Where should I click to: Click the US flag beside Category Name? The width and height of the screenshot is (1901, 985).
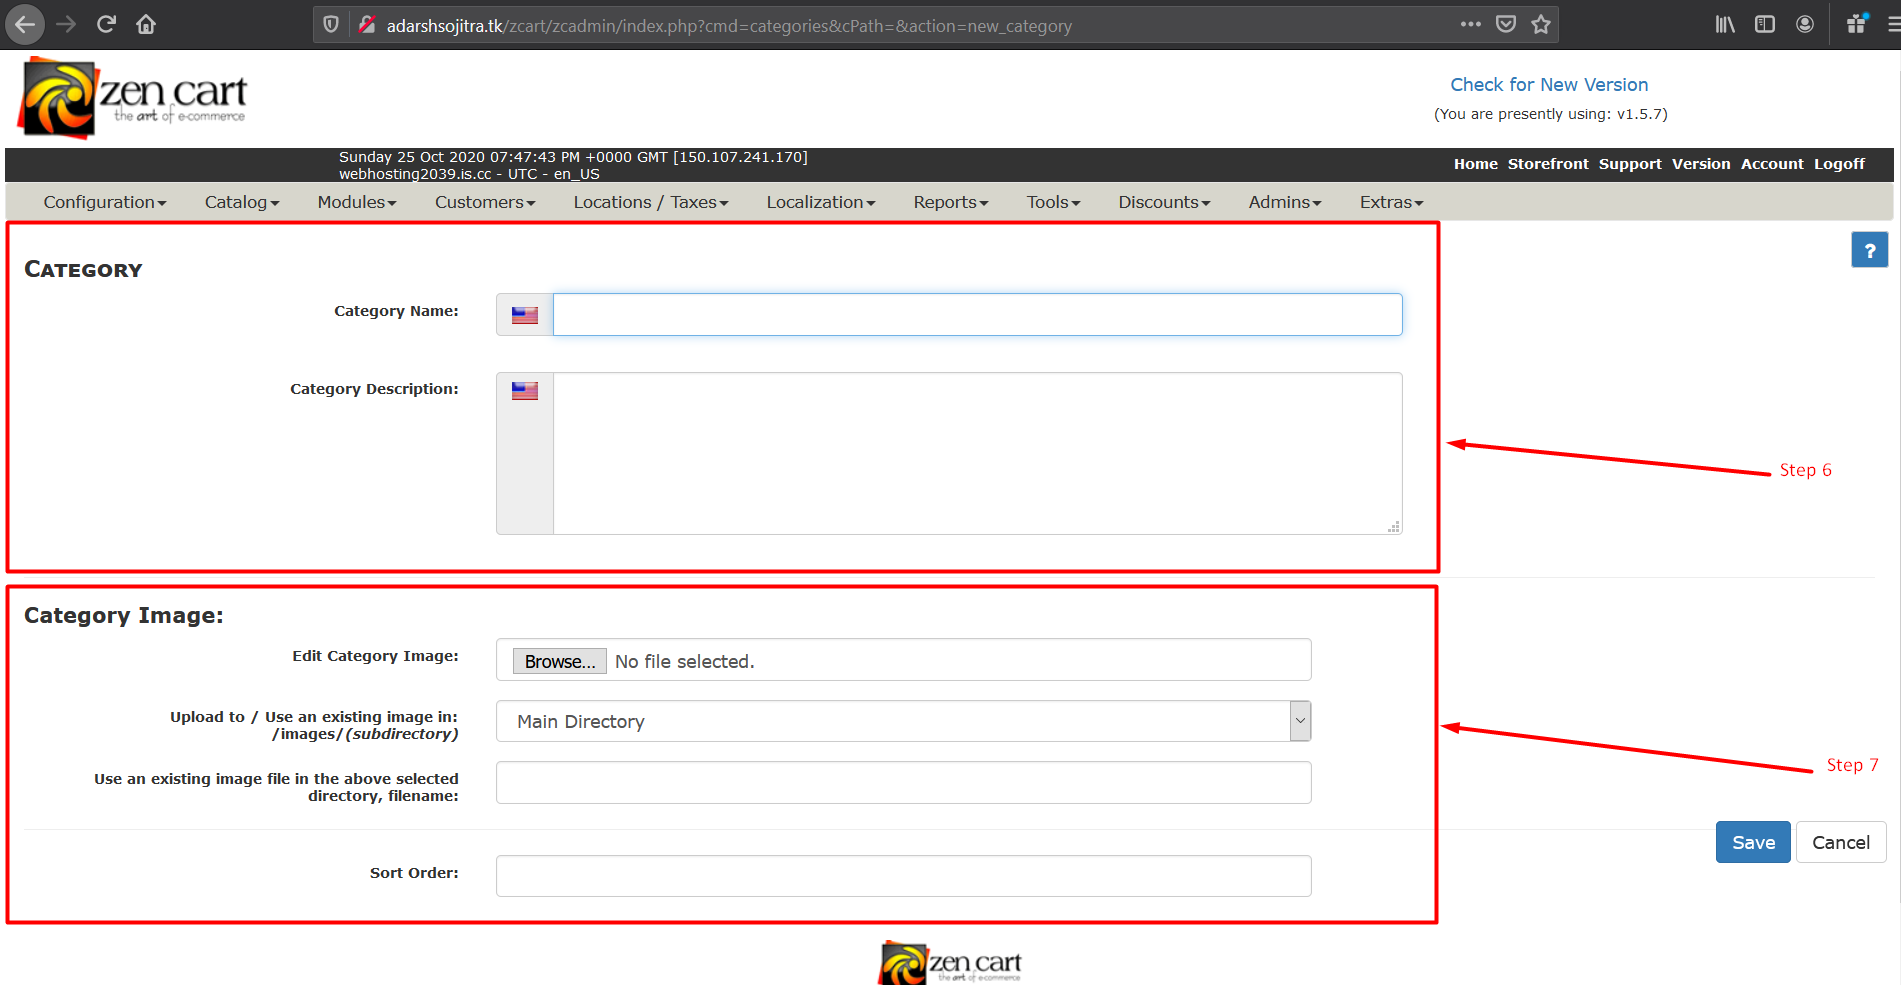(x=525, y=315)
